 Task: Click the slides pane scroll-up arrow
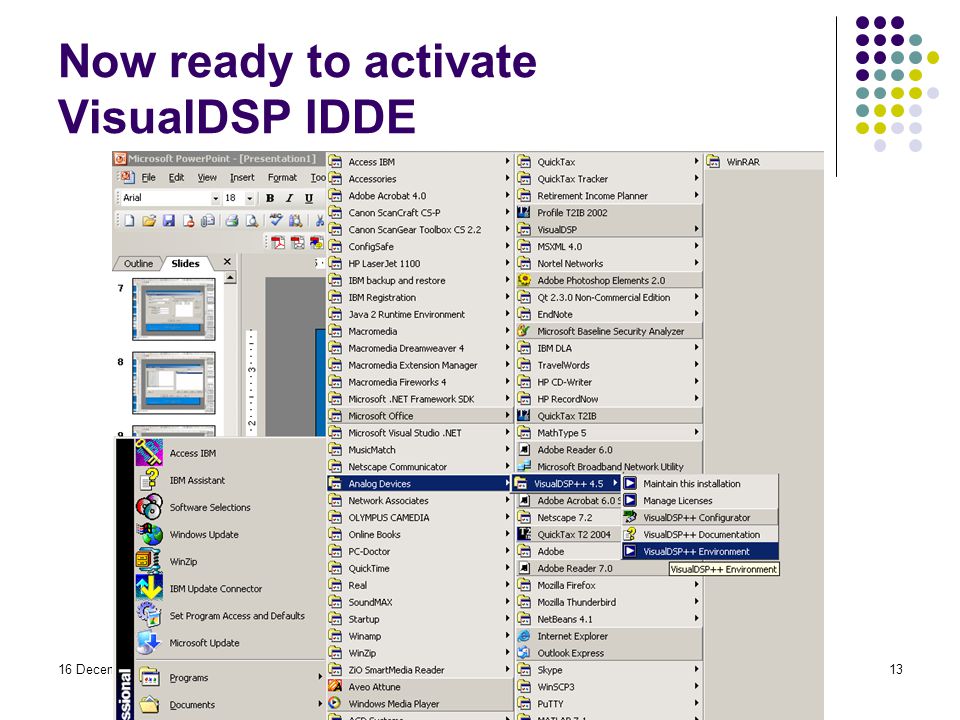pos(230,277)
